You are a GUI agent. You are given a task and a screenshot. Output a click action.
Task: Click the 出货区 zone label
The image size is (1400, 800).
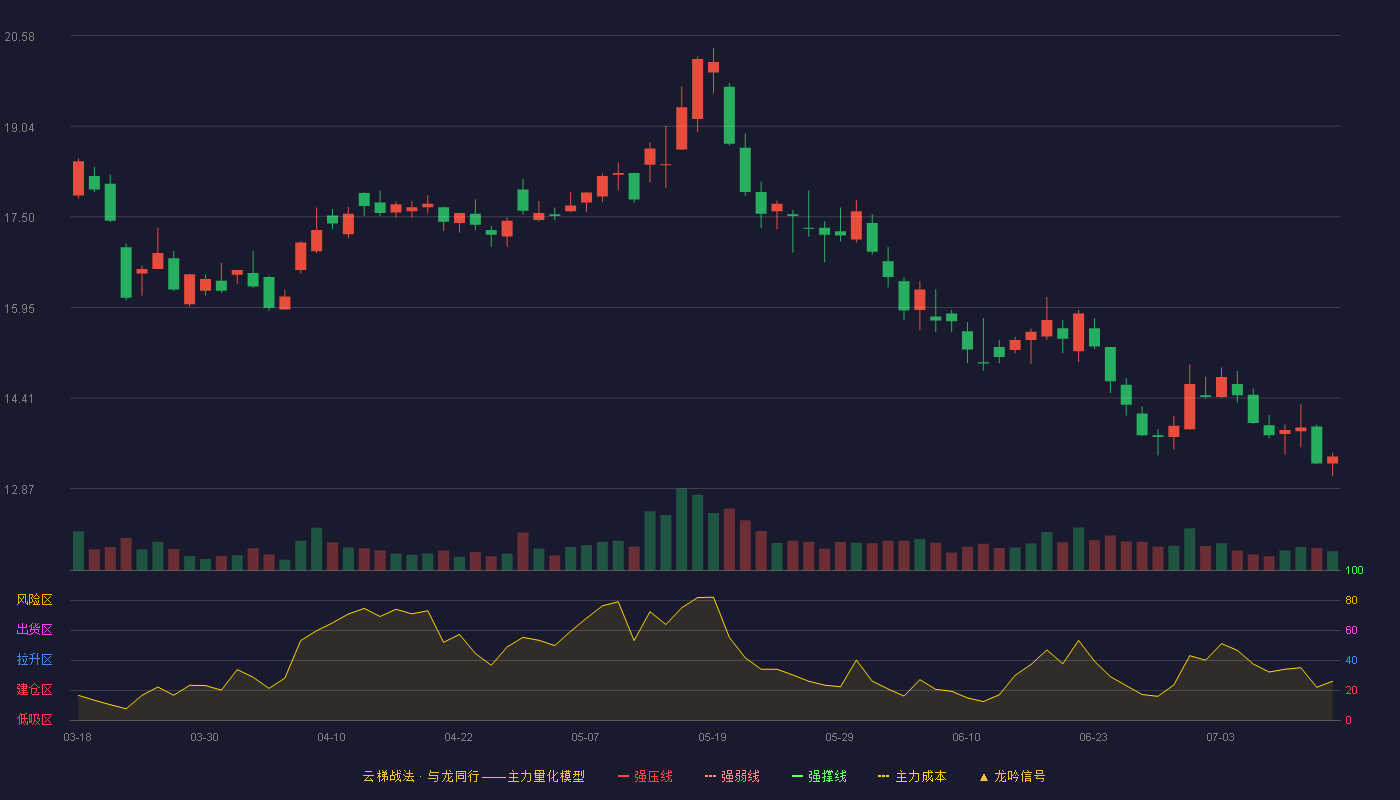click(34, 630)
